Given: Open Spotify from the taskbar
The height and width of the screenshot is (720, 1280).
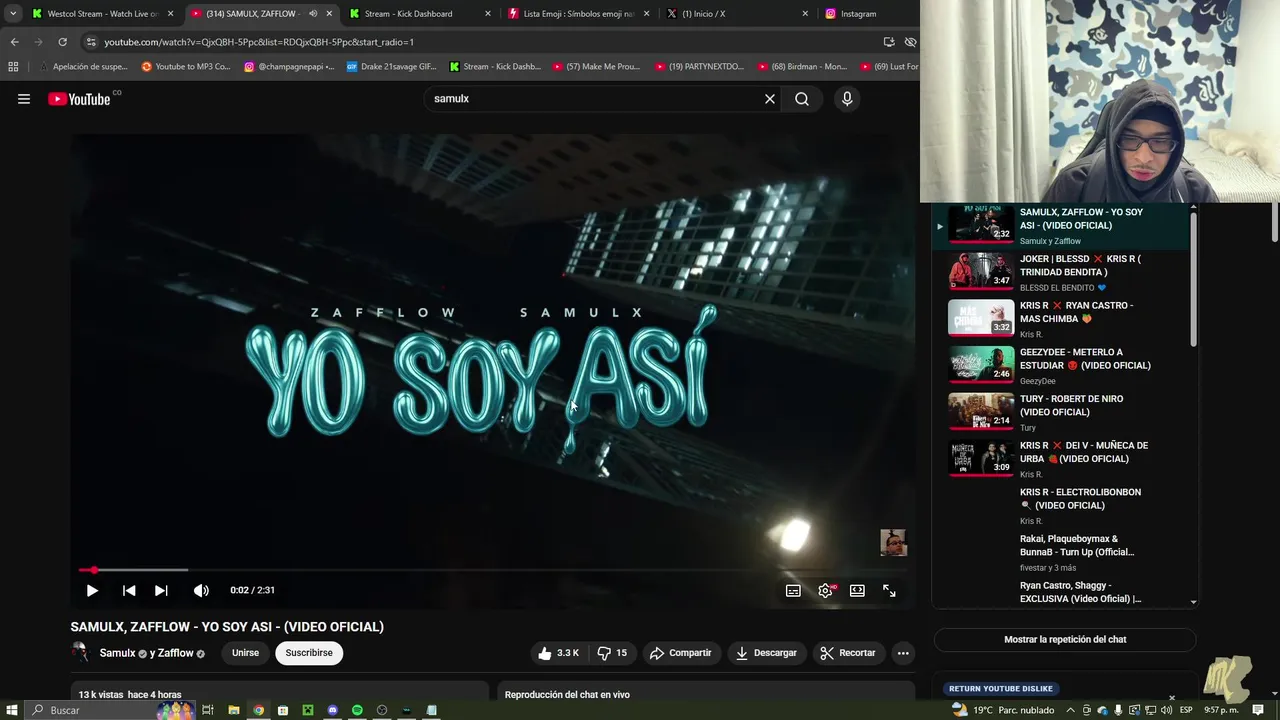Looking at the screenshot, I should pos(357,710).
